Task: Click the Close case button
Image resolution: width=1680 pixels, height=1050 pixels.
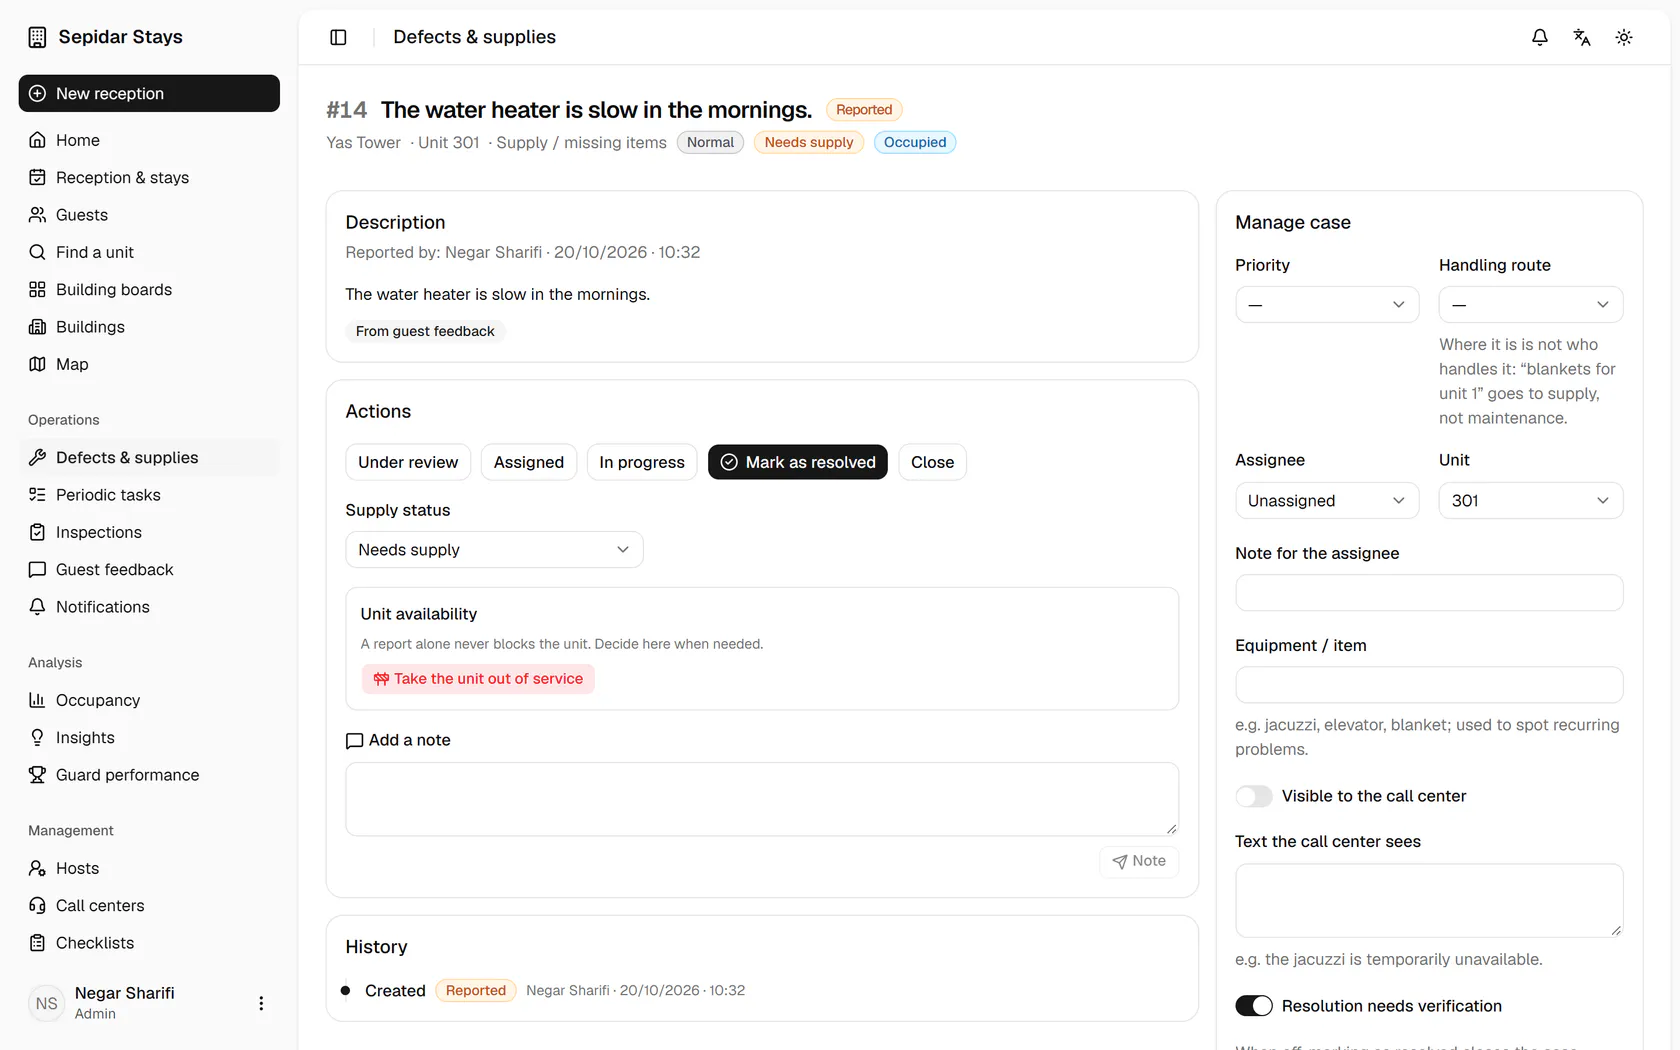Action: coord(932,462)
